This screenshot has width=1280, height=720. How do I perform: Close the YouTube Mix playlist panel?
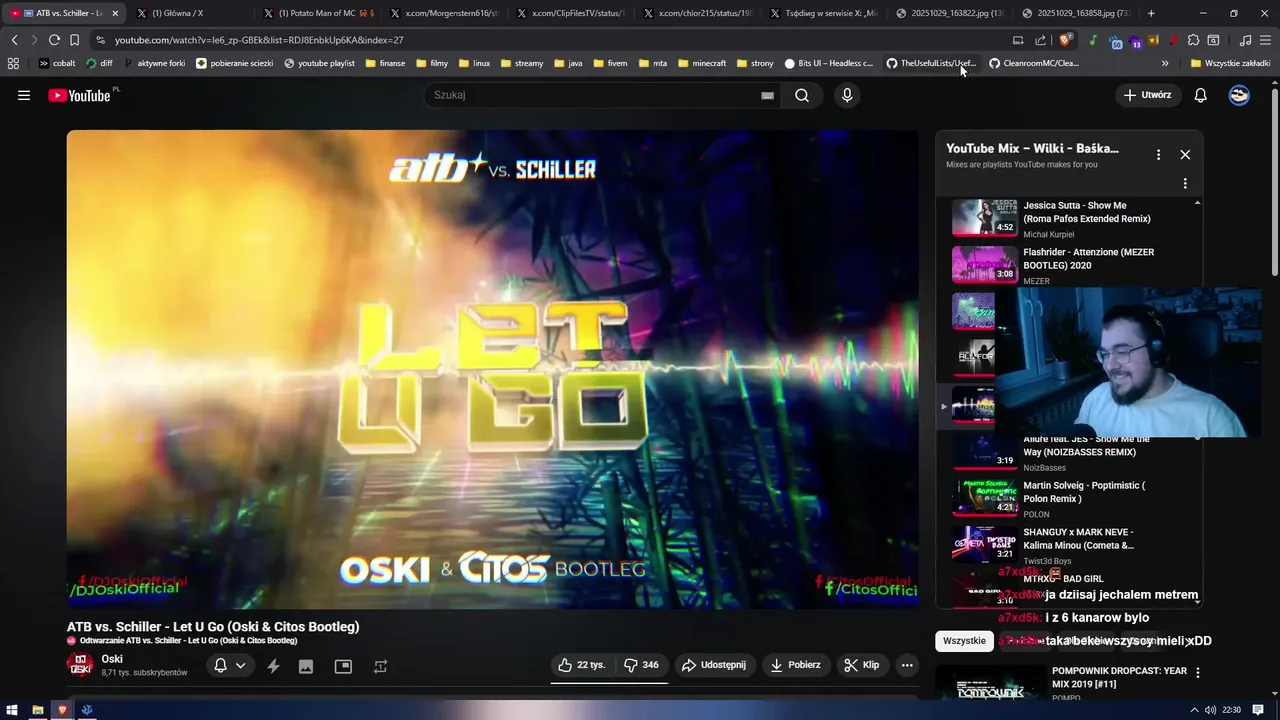[1185, 155]
